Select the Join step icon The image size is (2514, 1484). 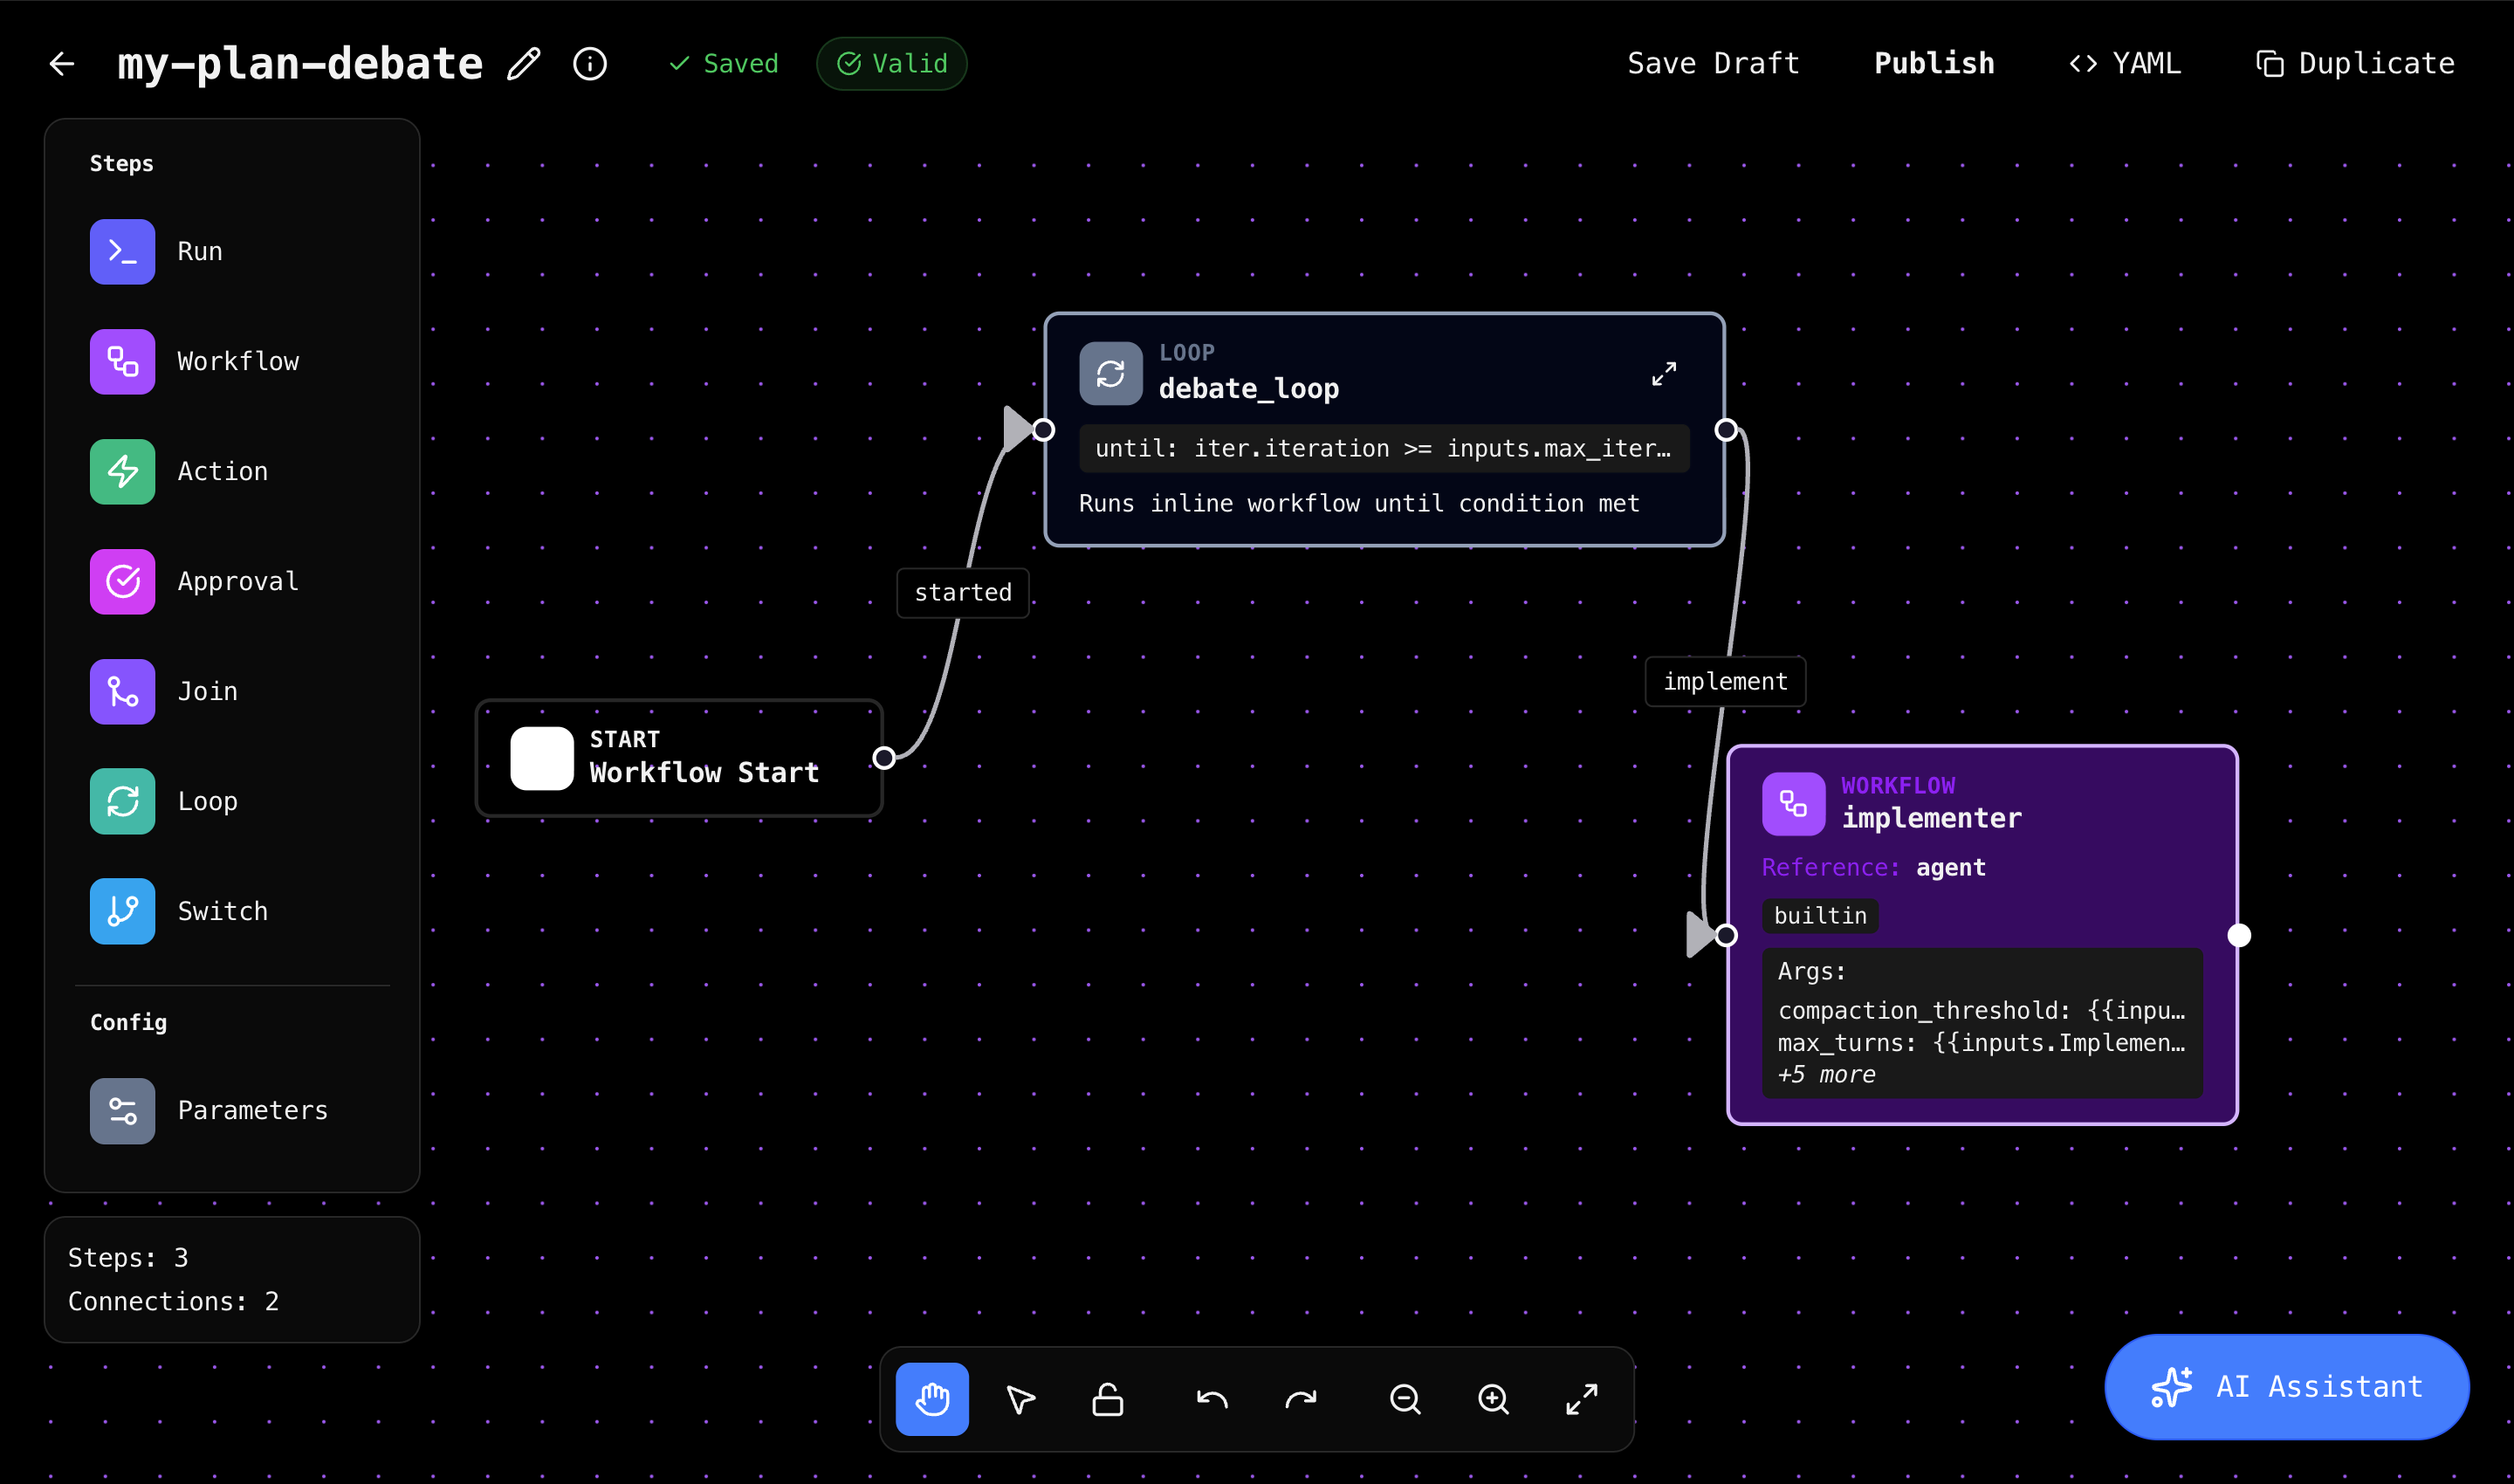pyautogui.click(x=122, y=692)
